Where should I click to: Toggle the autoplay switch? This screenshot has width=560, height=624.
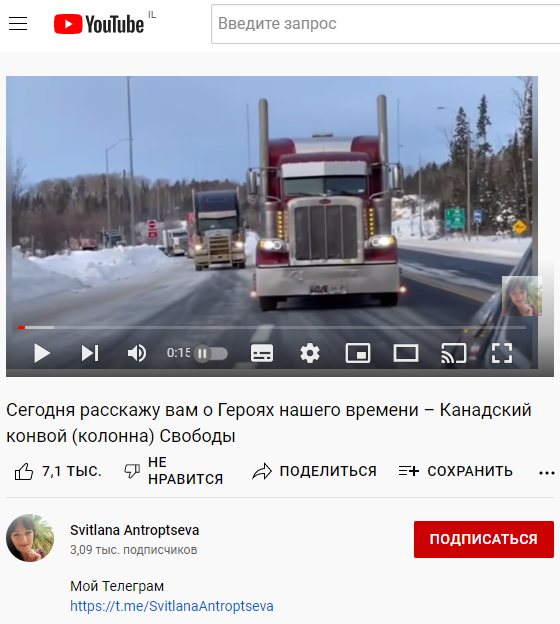click(211, 353)
